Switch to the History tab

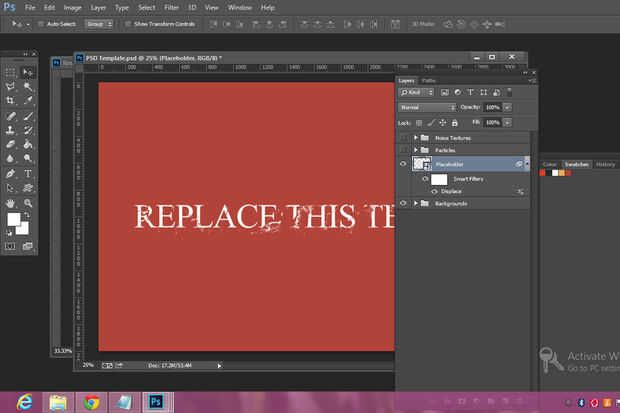tap(605, 164)
